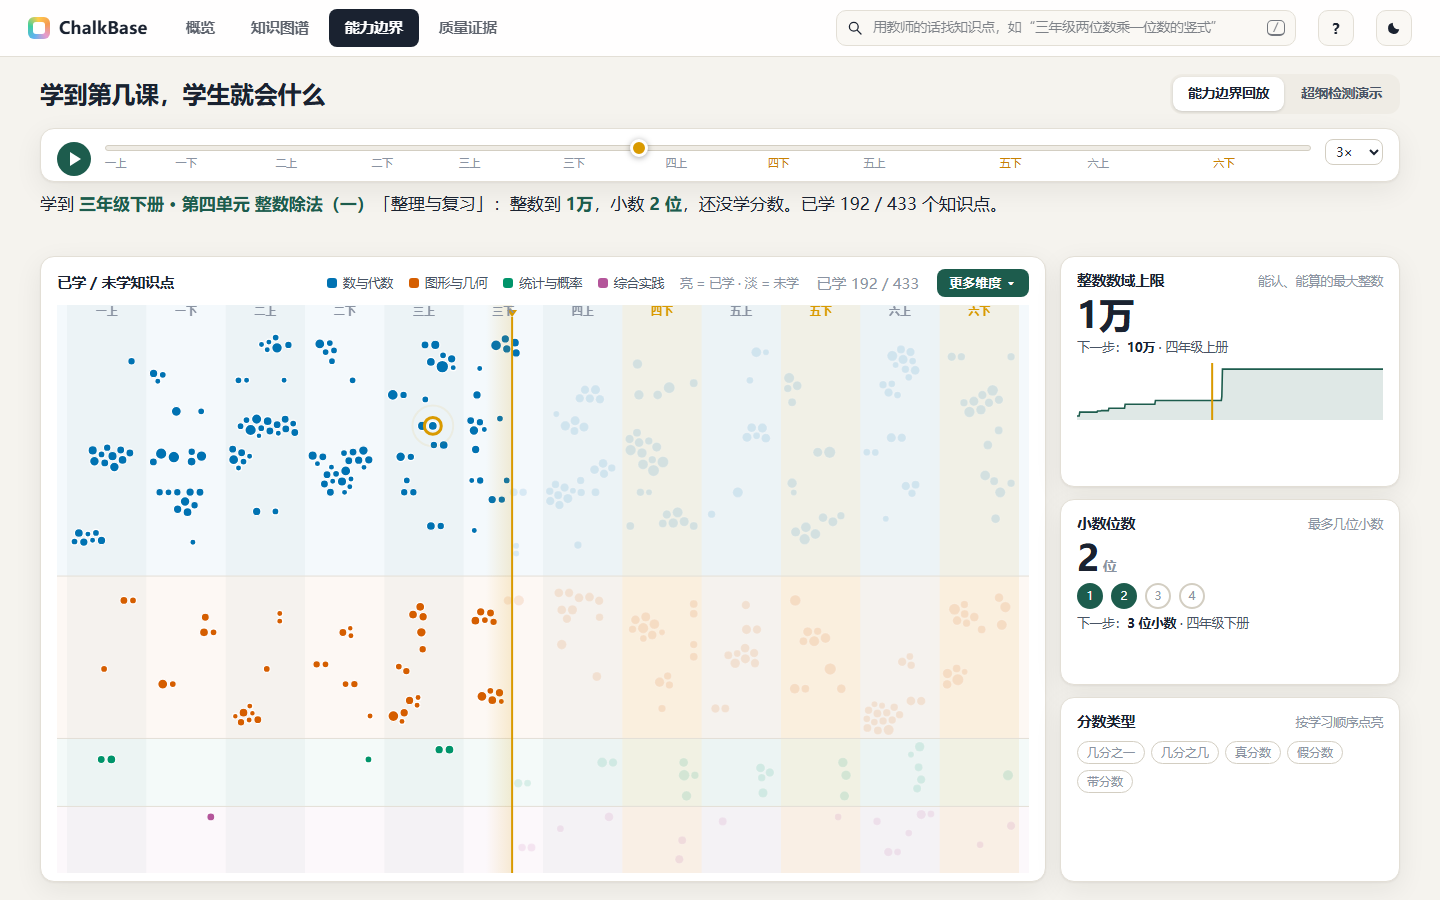Screen dimensions: 1440x900
Task: Click the 下一步：10万 · 四年级上册 text
Action: tap(1153, 347)
